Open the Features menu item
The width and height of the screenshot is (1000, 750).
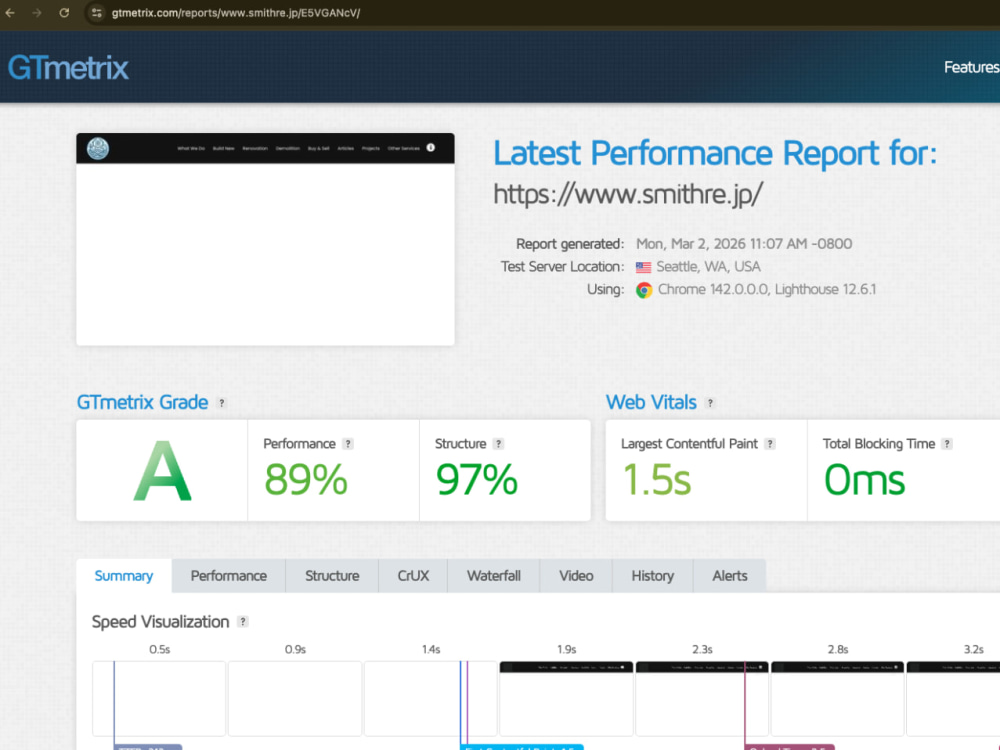point(971,67)
